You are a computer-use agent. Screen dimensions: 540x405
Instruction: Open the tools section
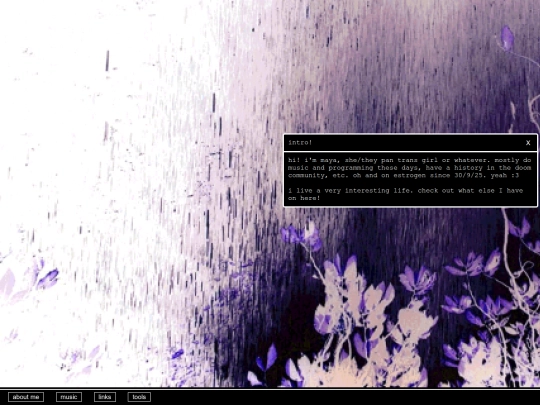tap(139, 397)
